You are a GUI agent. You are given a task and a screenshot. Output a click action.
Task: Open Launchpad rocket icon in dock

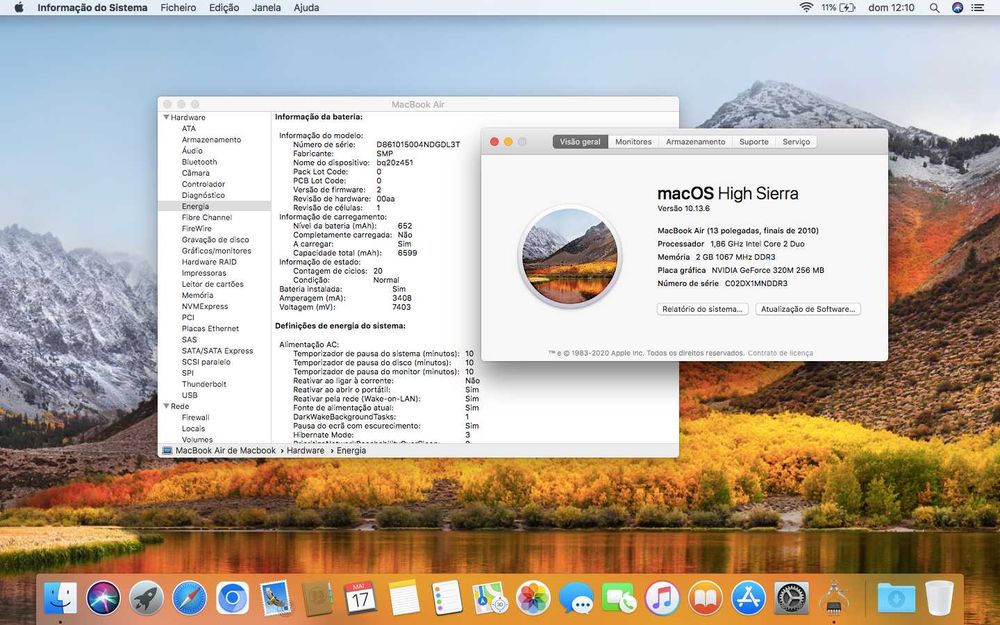point(146,598)
